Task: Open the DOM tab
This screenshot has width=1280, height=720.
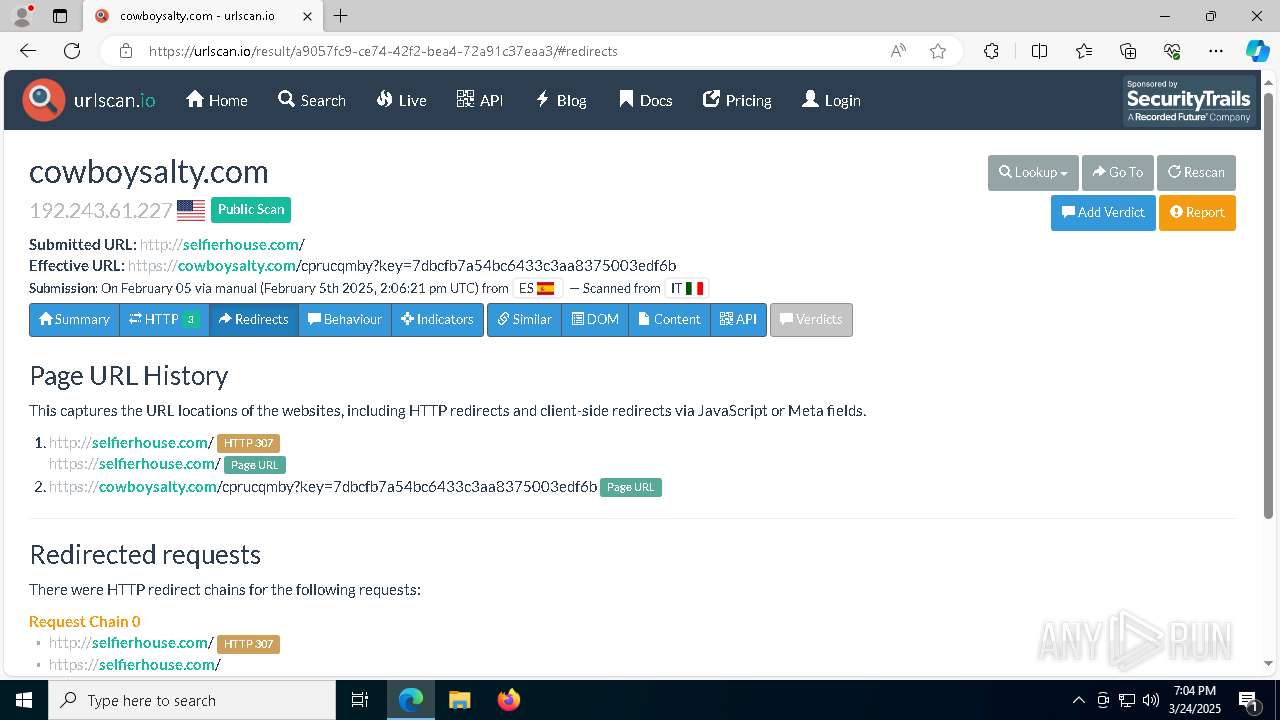Action: [x=595, y=319]
